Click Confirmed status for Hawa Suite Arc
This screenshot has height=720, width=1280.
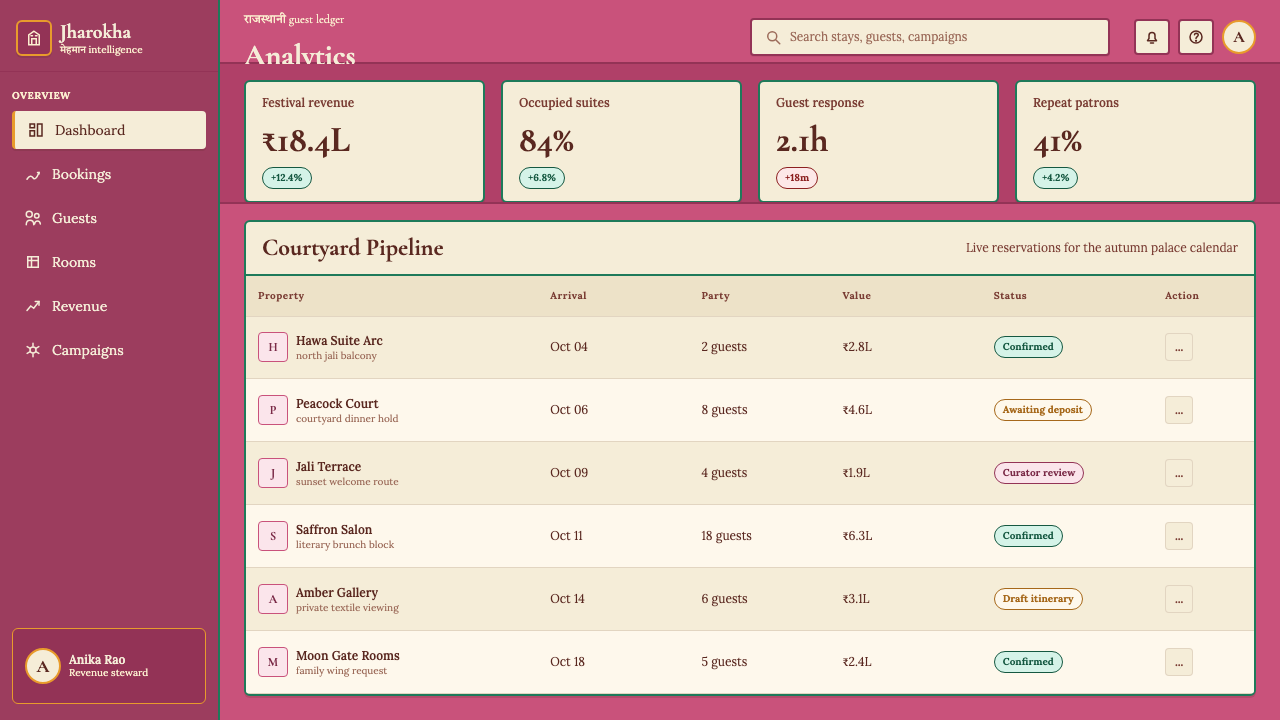1028,347
